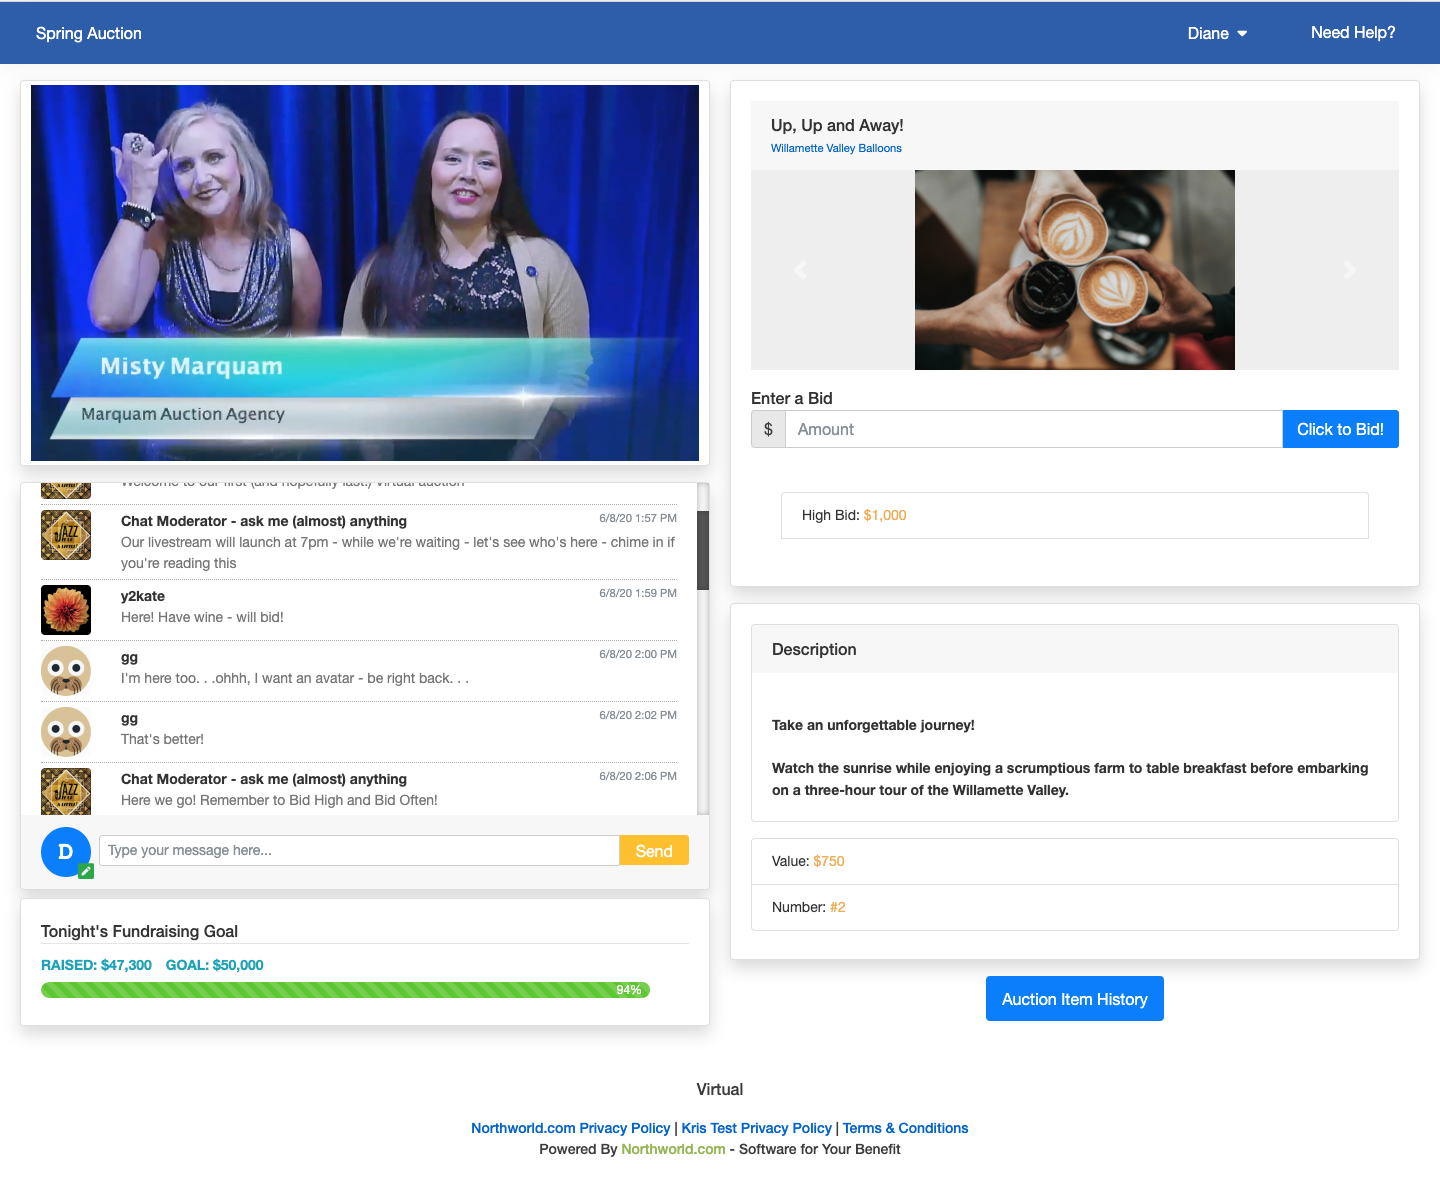Click the High Bid $1,000 value
Viewport: 1440px width, 1200px height.
[x=885, y=515]
